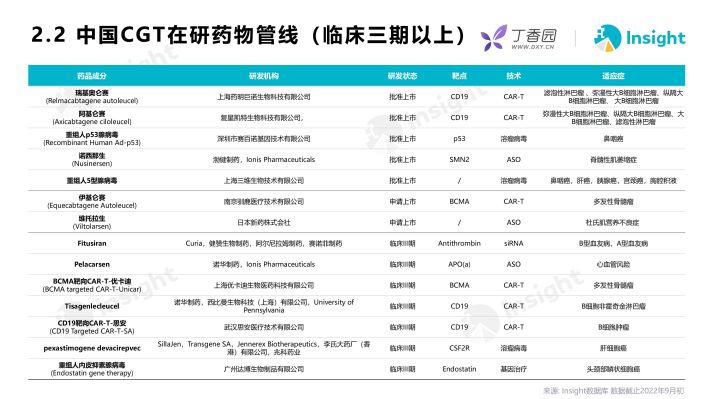Image resolution: width=710 pixels, height=399 pixels.
Task: Click the Insight logo icon
Action: tap(607, 38)
